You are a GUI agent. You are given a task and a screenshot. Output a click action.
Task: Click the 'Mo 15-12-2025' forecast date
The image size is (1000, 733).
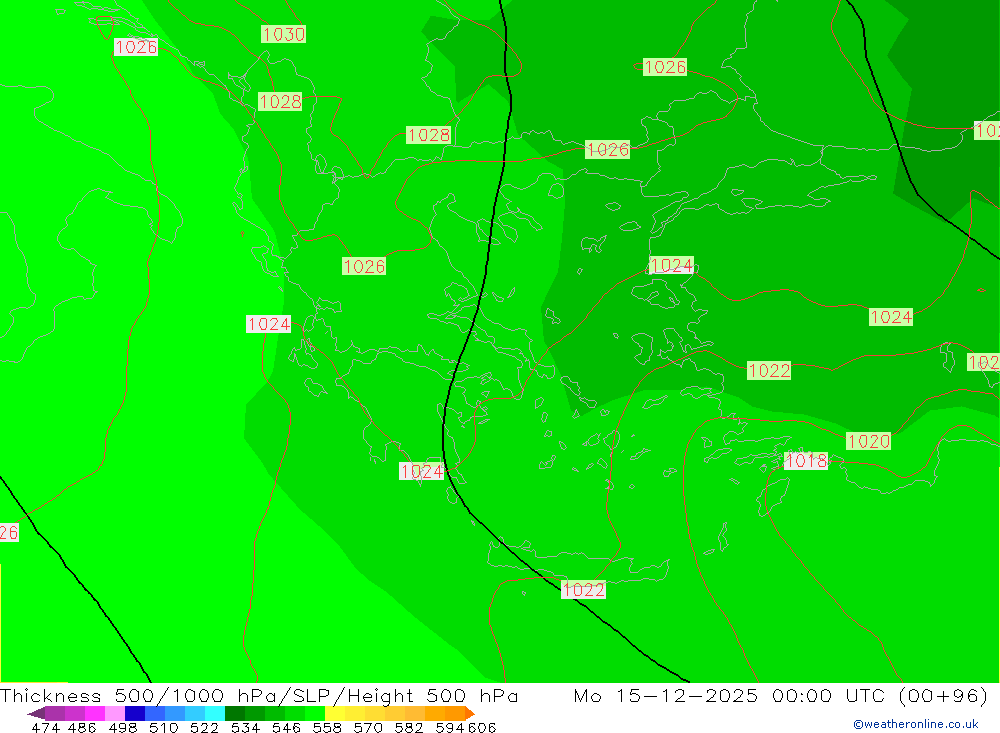(666, 695)
